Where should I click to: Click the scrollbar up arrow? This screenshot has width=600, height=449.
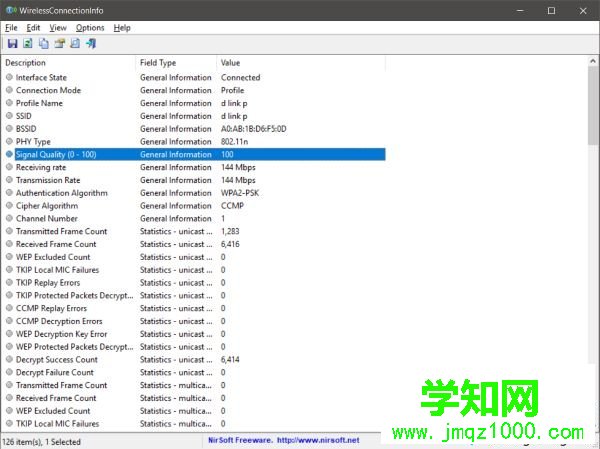pyautogui.click(x=593, y=61)
